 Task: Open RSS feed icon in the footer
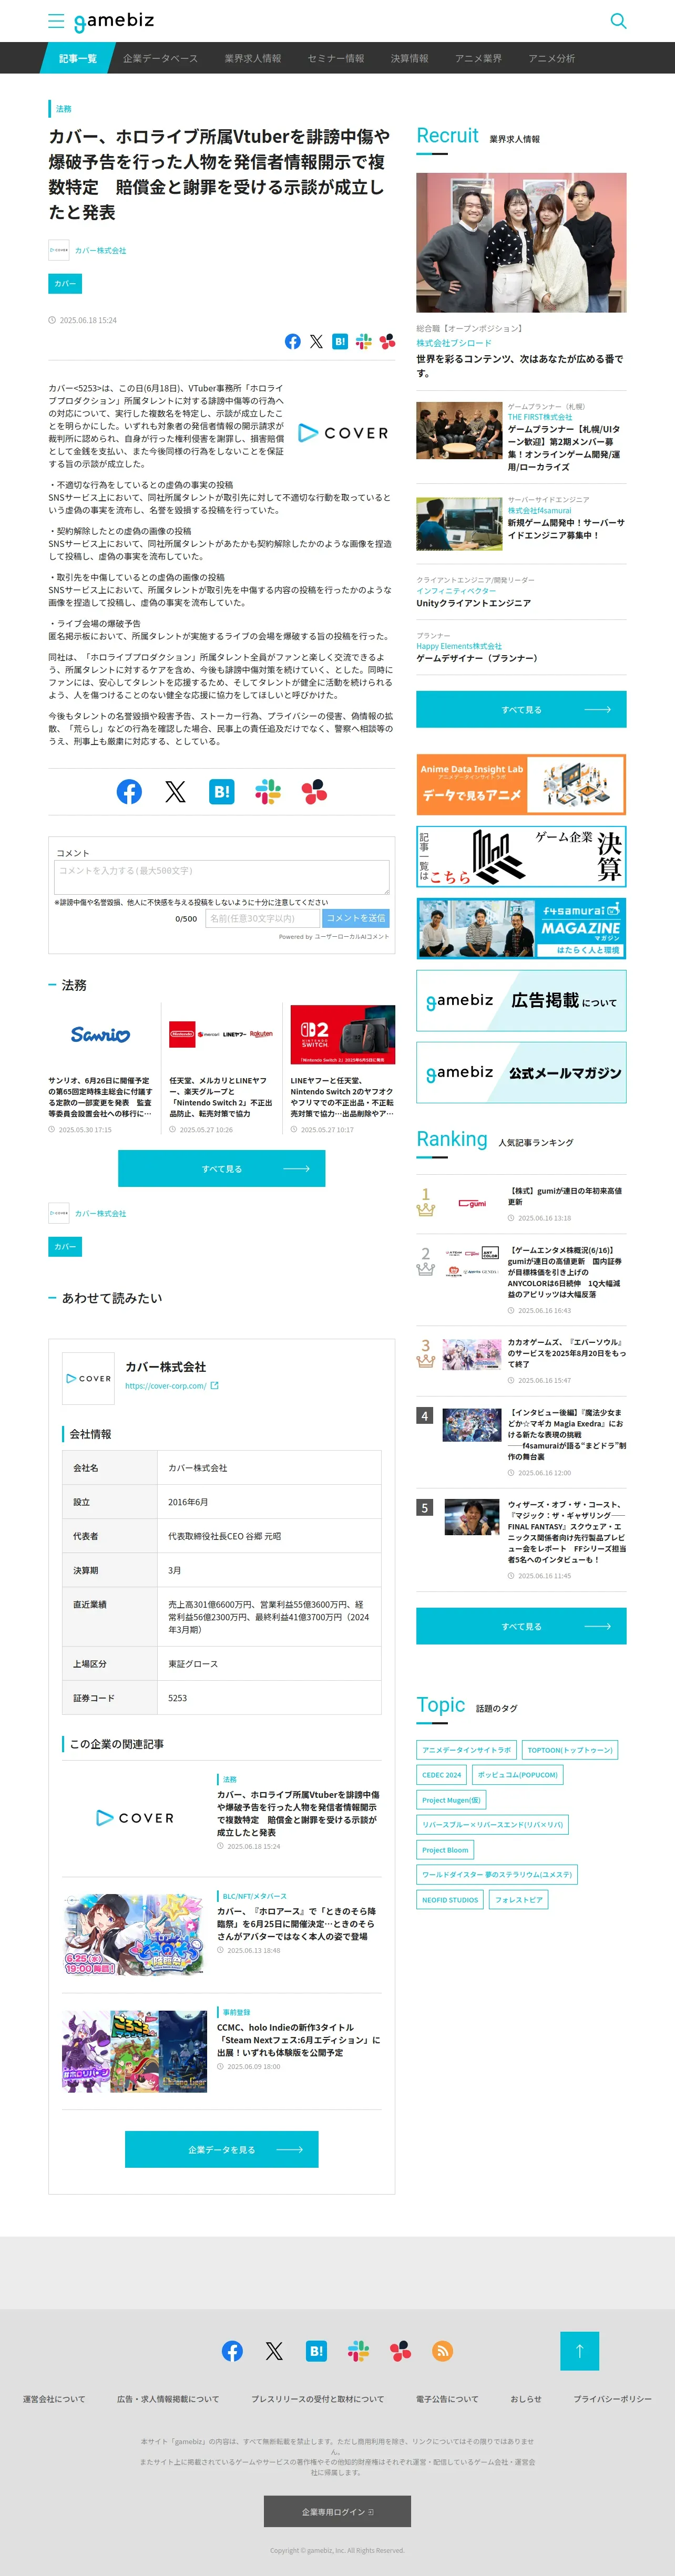(x=442, y=2350)
